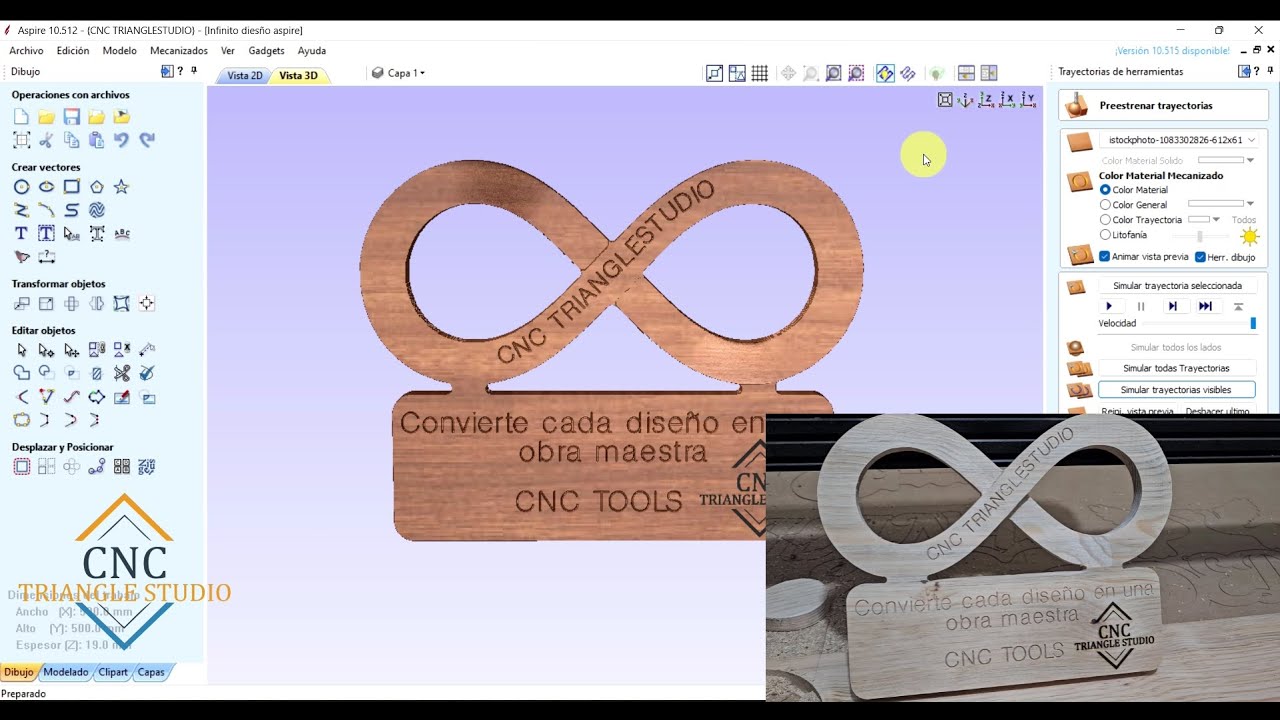Select the draw rectangle tool
Screen dimensions: 1280x720
(72, 187)
